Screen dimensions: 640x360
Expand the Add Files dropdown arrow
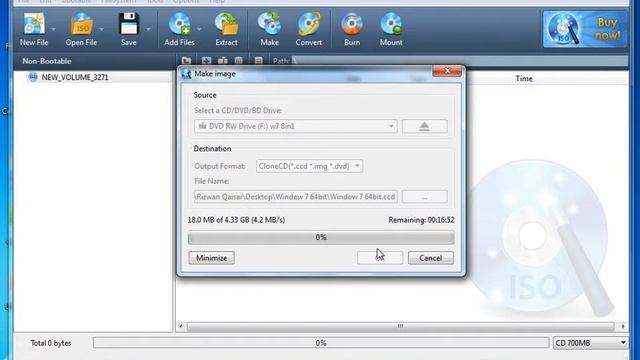pos(199,29)
